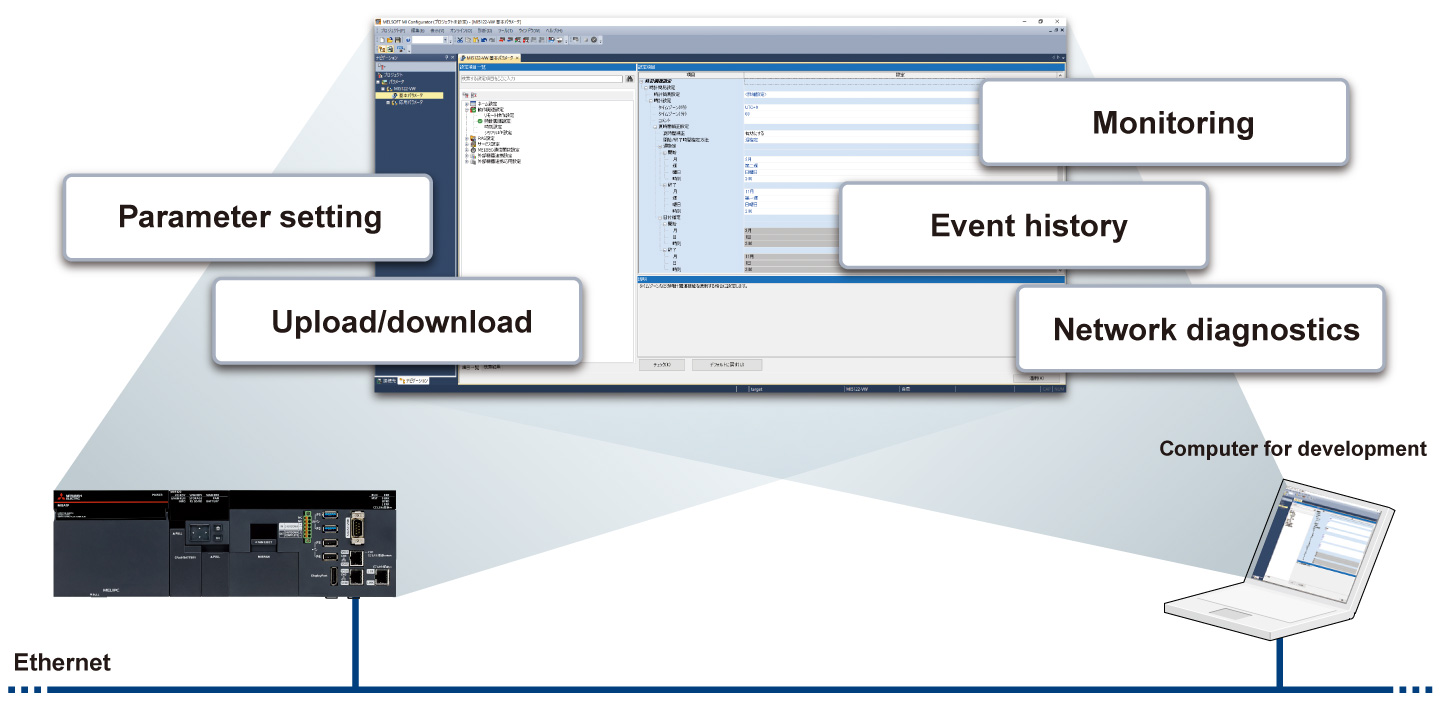Click the Cut scissors icon in toolbar
The image size is (1440, 720).
[x=460, y=40]
